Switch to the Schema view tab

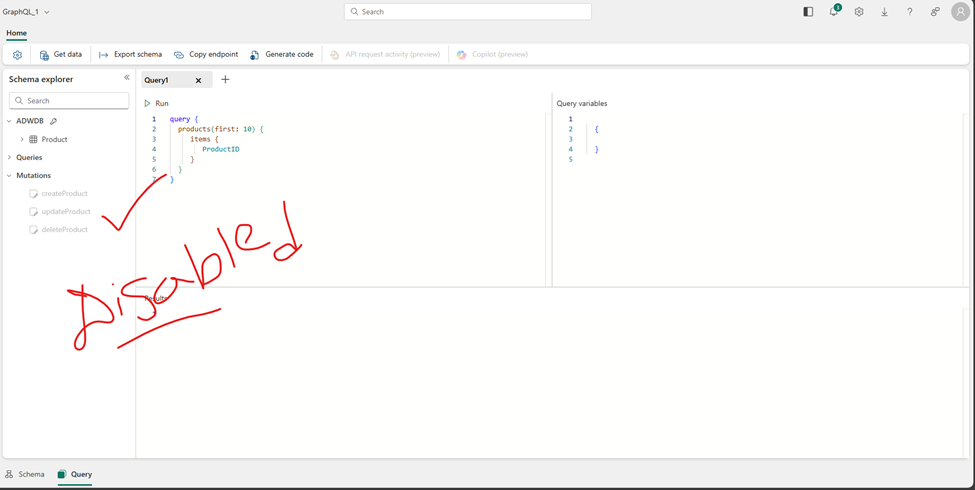(x=25, y=474)
